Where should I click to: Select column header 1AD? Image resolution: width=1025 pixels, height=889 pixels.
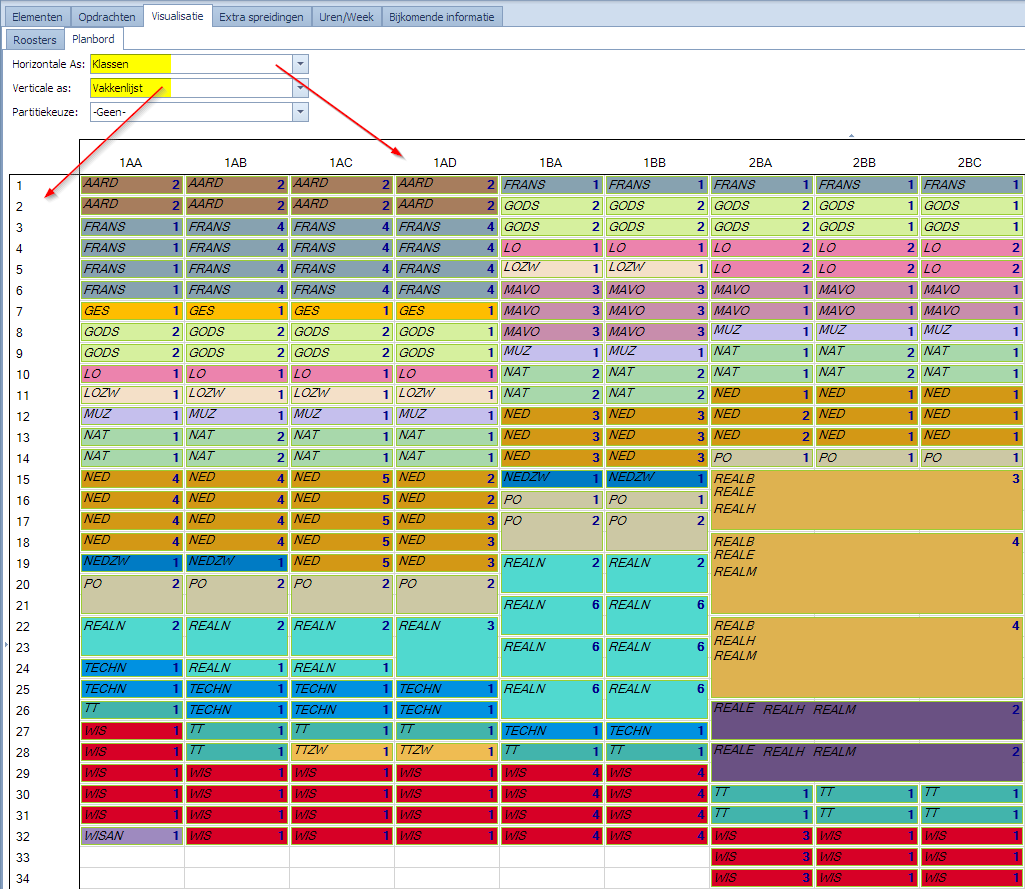[445, 163]
